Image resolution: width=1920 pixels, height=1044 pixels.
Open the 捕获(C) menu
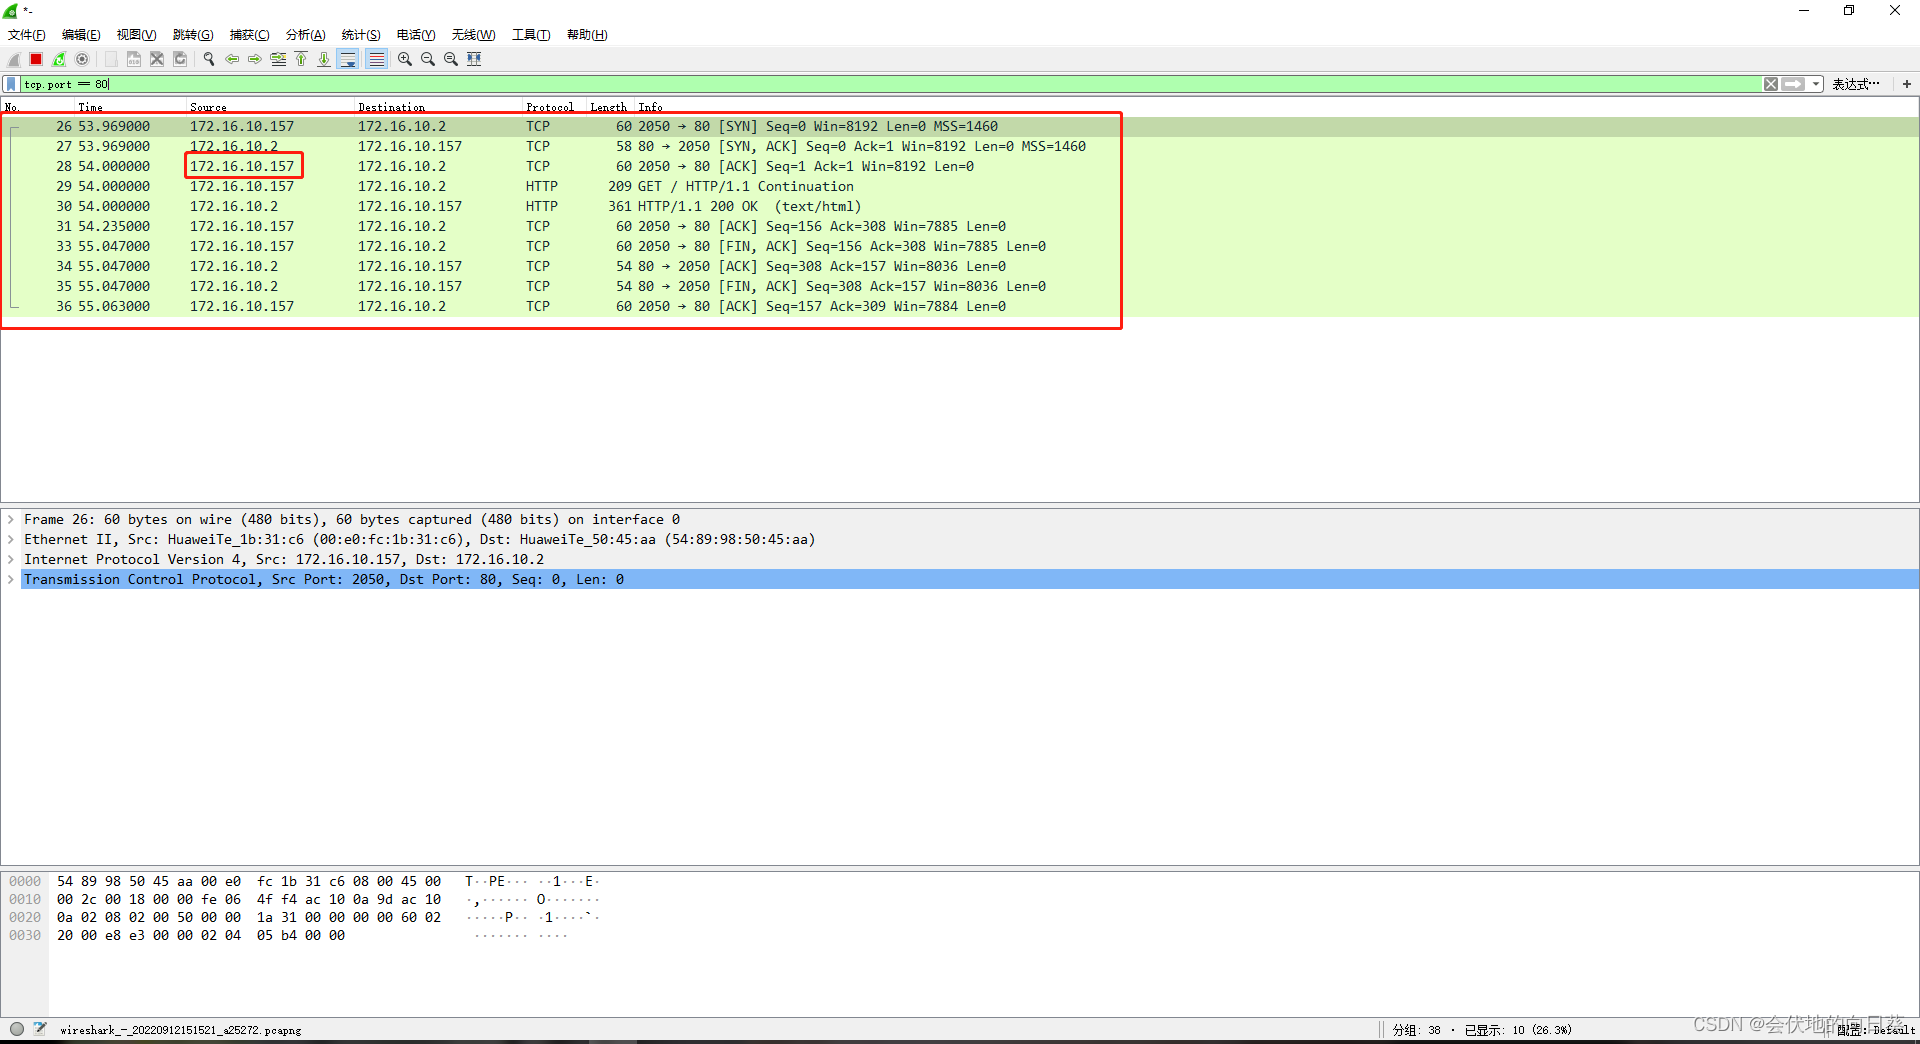coord(249,35)
